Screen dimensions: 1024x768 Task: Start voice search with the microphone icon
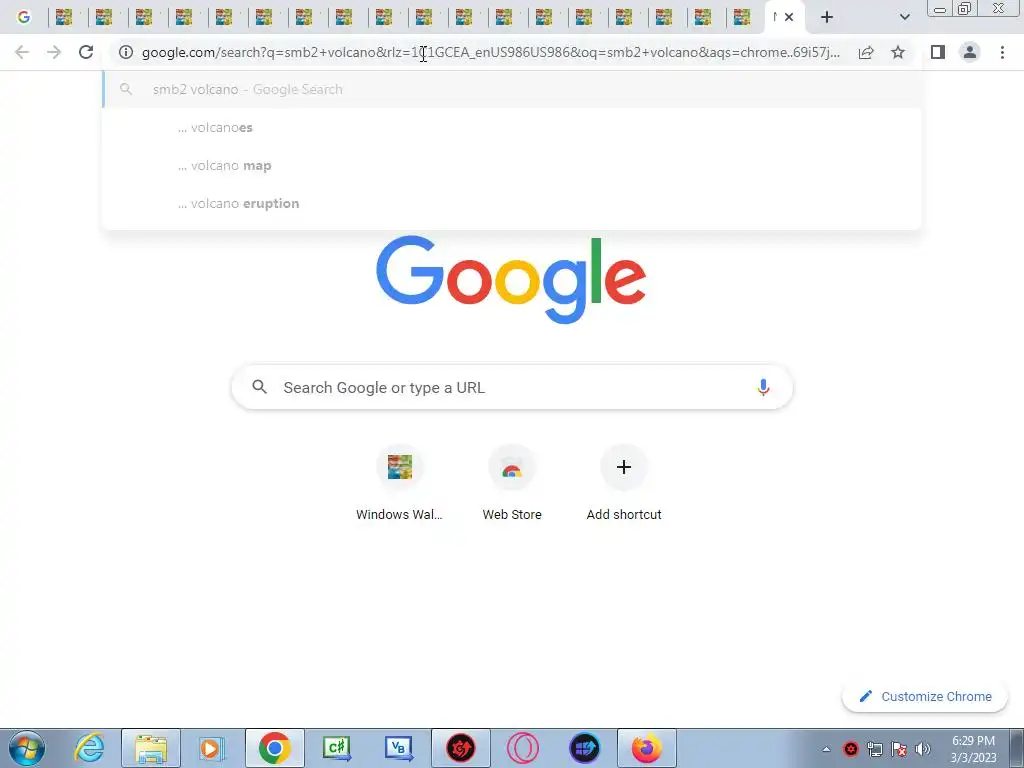pos(763,387)
